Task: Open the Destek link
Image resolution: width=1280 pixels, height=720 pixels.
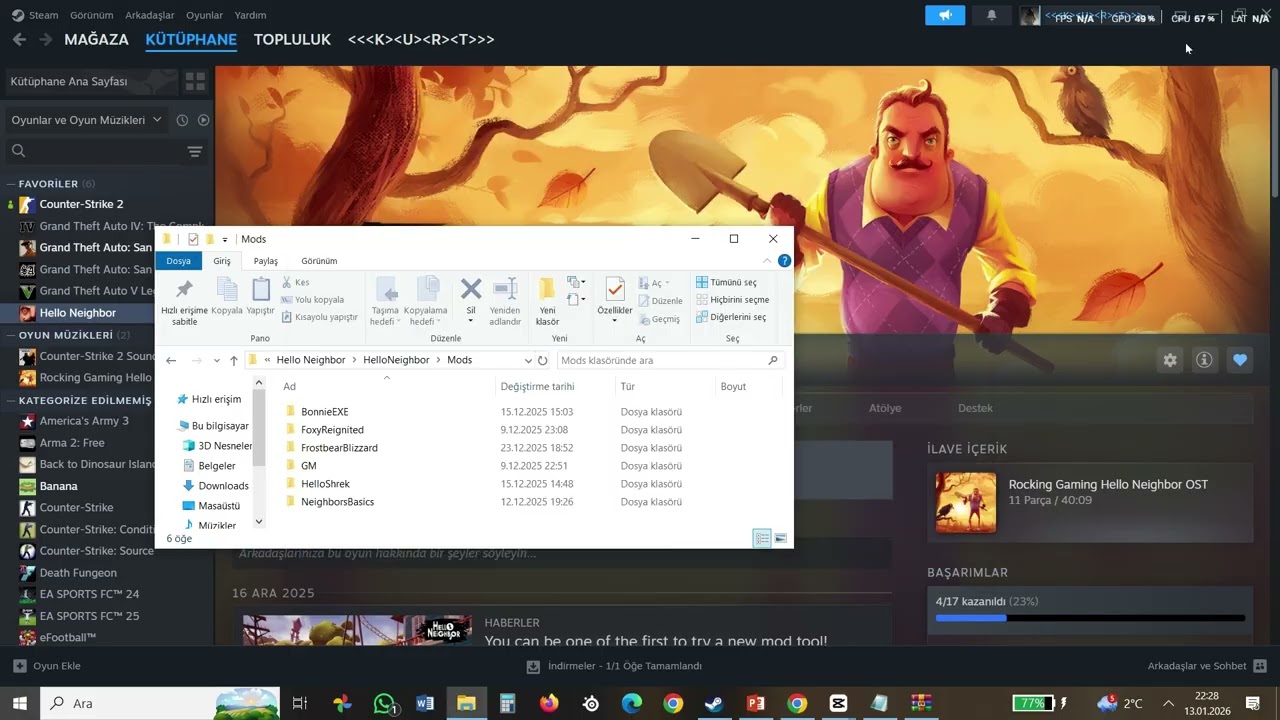Action: (x=975, y=408)
